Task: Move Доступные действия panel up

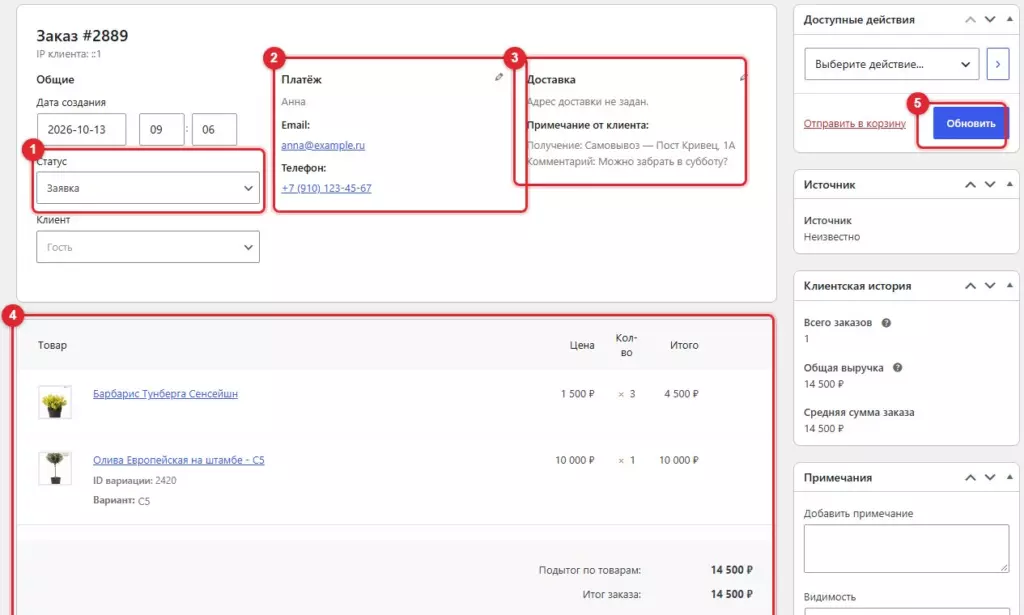Action: (970, 20)
